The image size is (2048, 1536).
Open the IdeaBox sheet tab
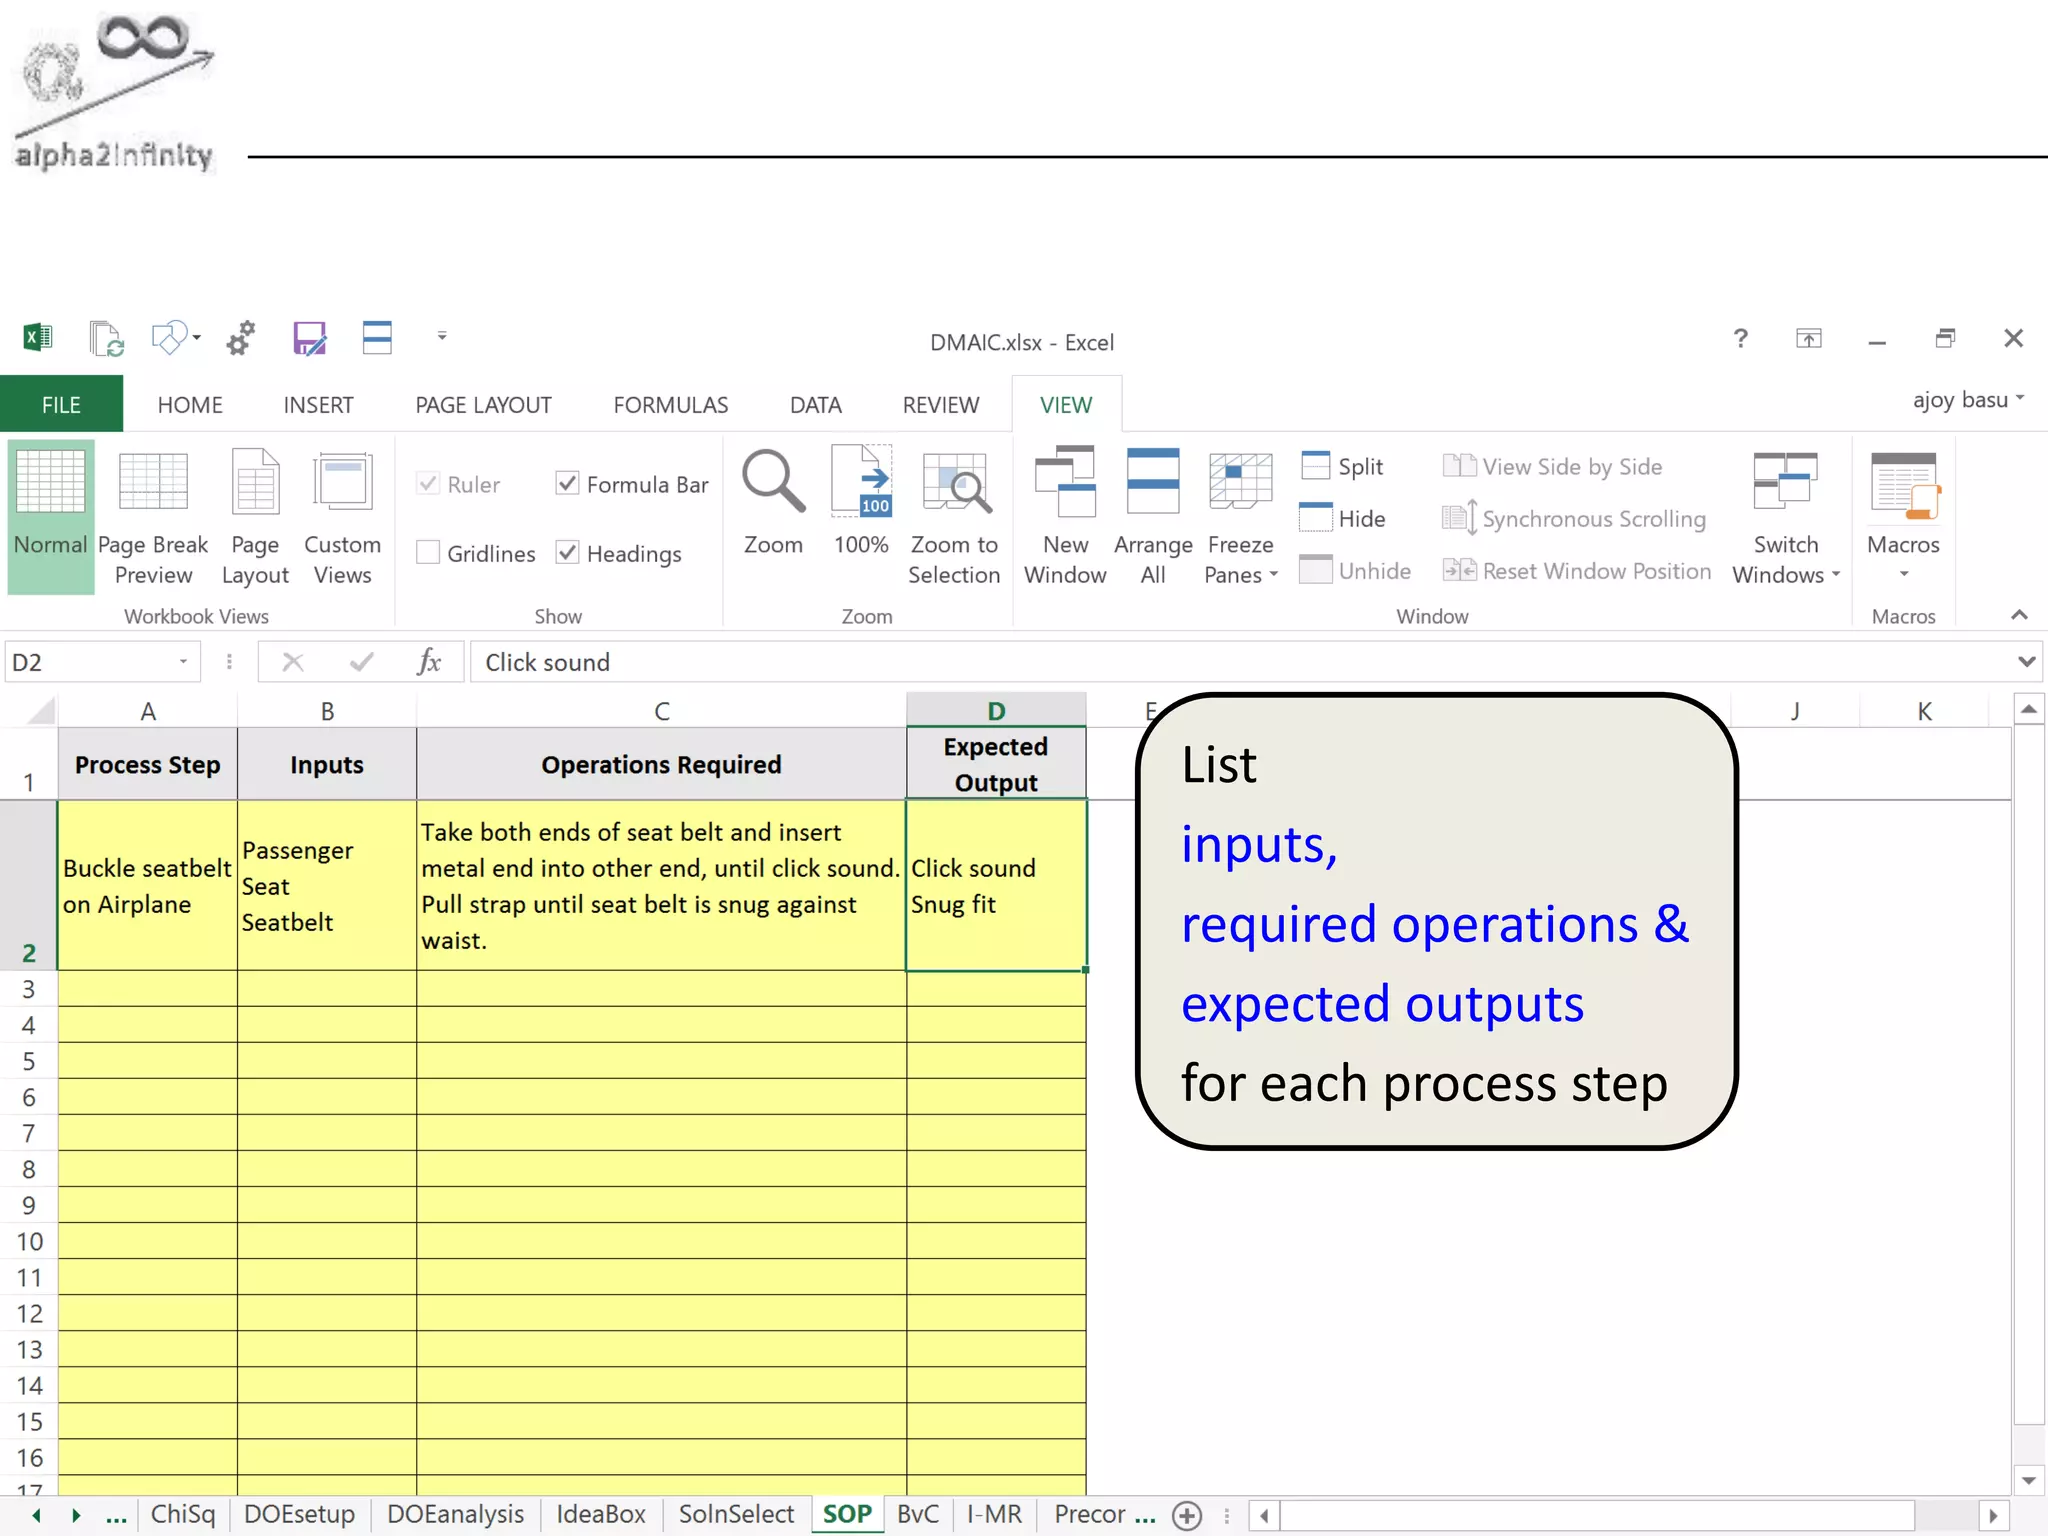(x=601, y=1515)
